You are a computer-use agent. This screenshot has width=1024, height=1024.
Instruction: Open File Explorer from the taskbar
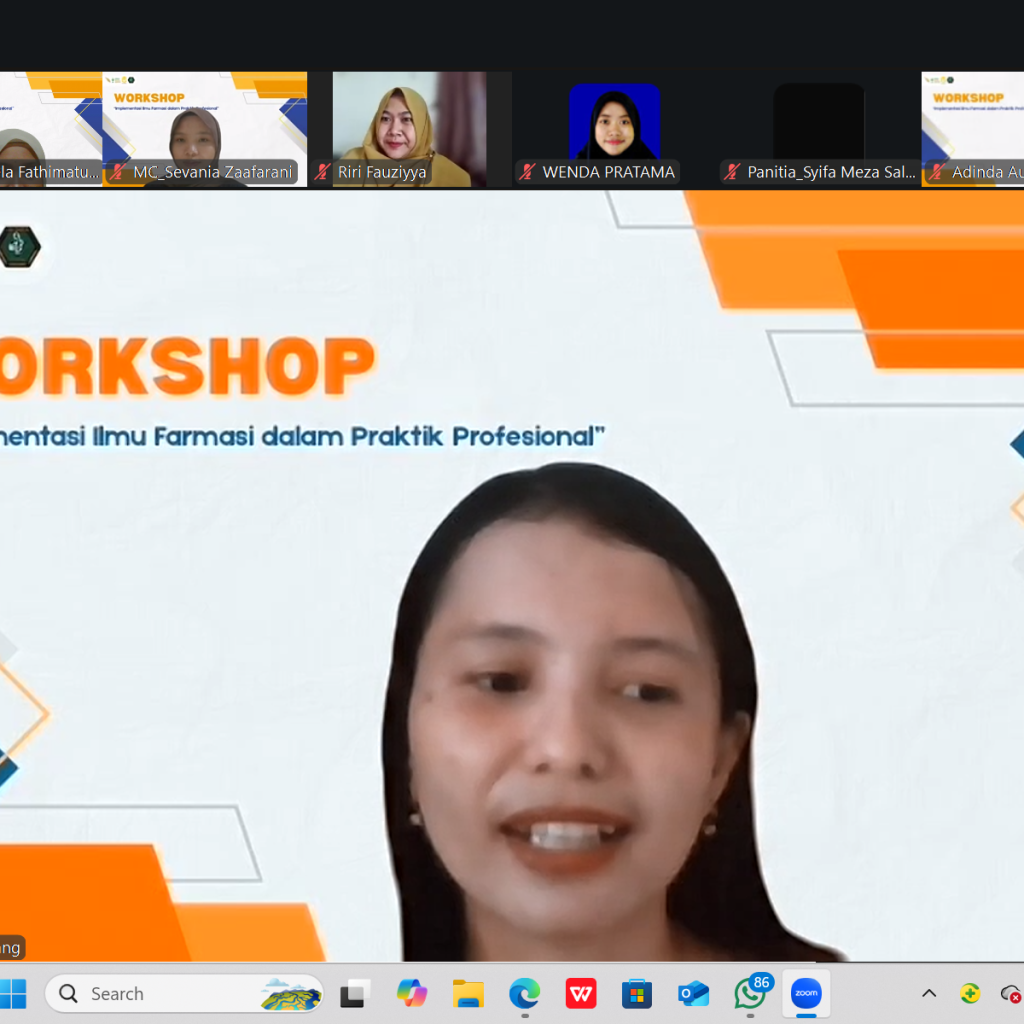(x=468, y=994)
